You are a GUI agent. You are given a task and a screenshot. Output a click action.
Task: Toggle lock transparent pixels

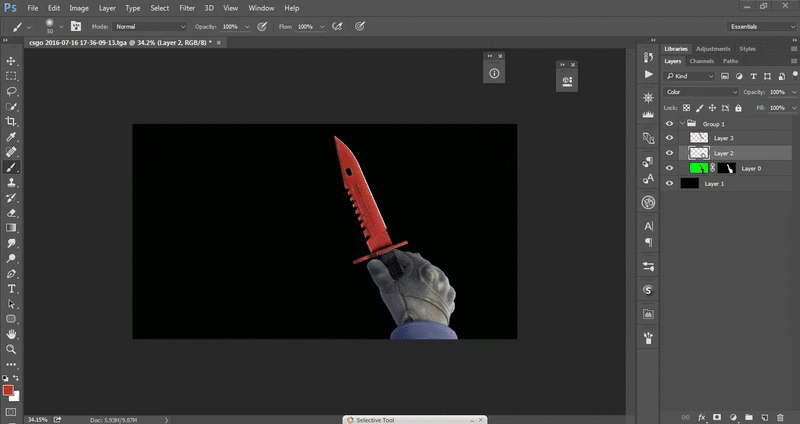[x=686, y=108]
